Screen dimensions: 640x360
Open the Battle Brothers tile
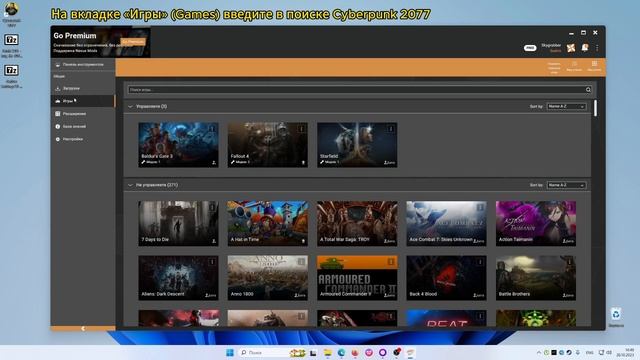tap(536, 278)
